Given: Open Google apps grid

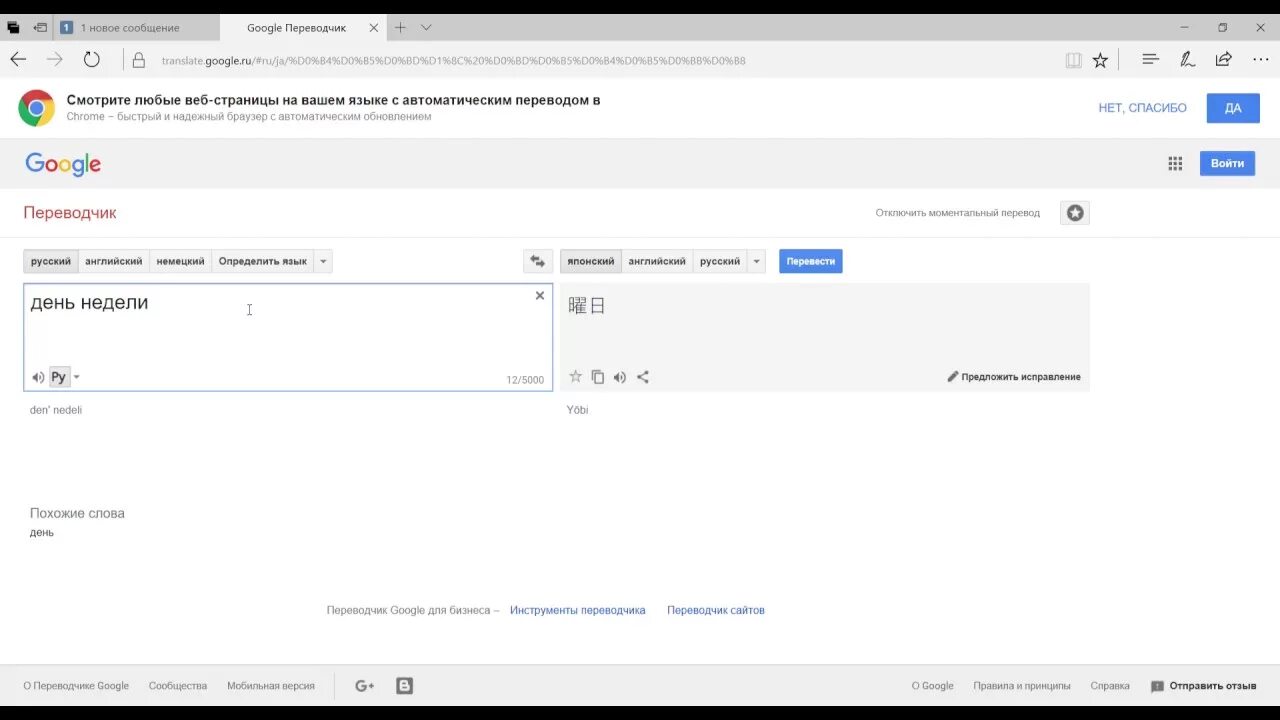Looking at the screenshot, I should (x=1175, y=164).
